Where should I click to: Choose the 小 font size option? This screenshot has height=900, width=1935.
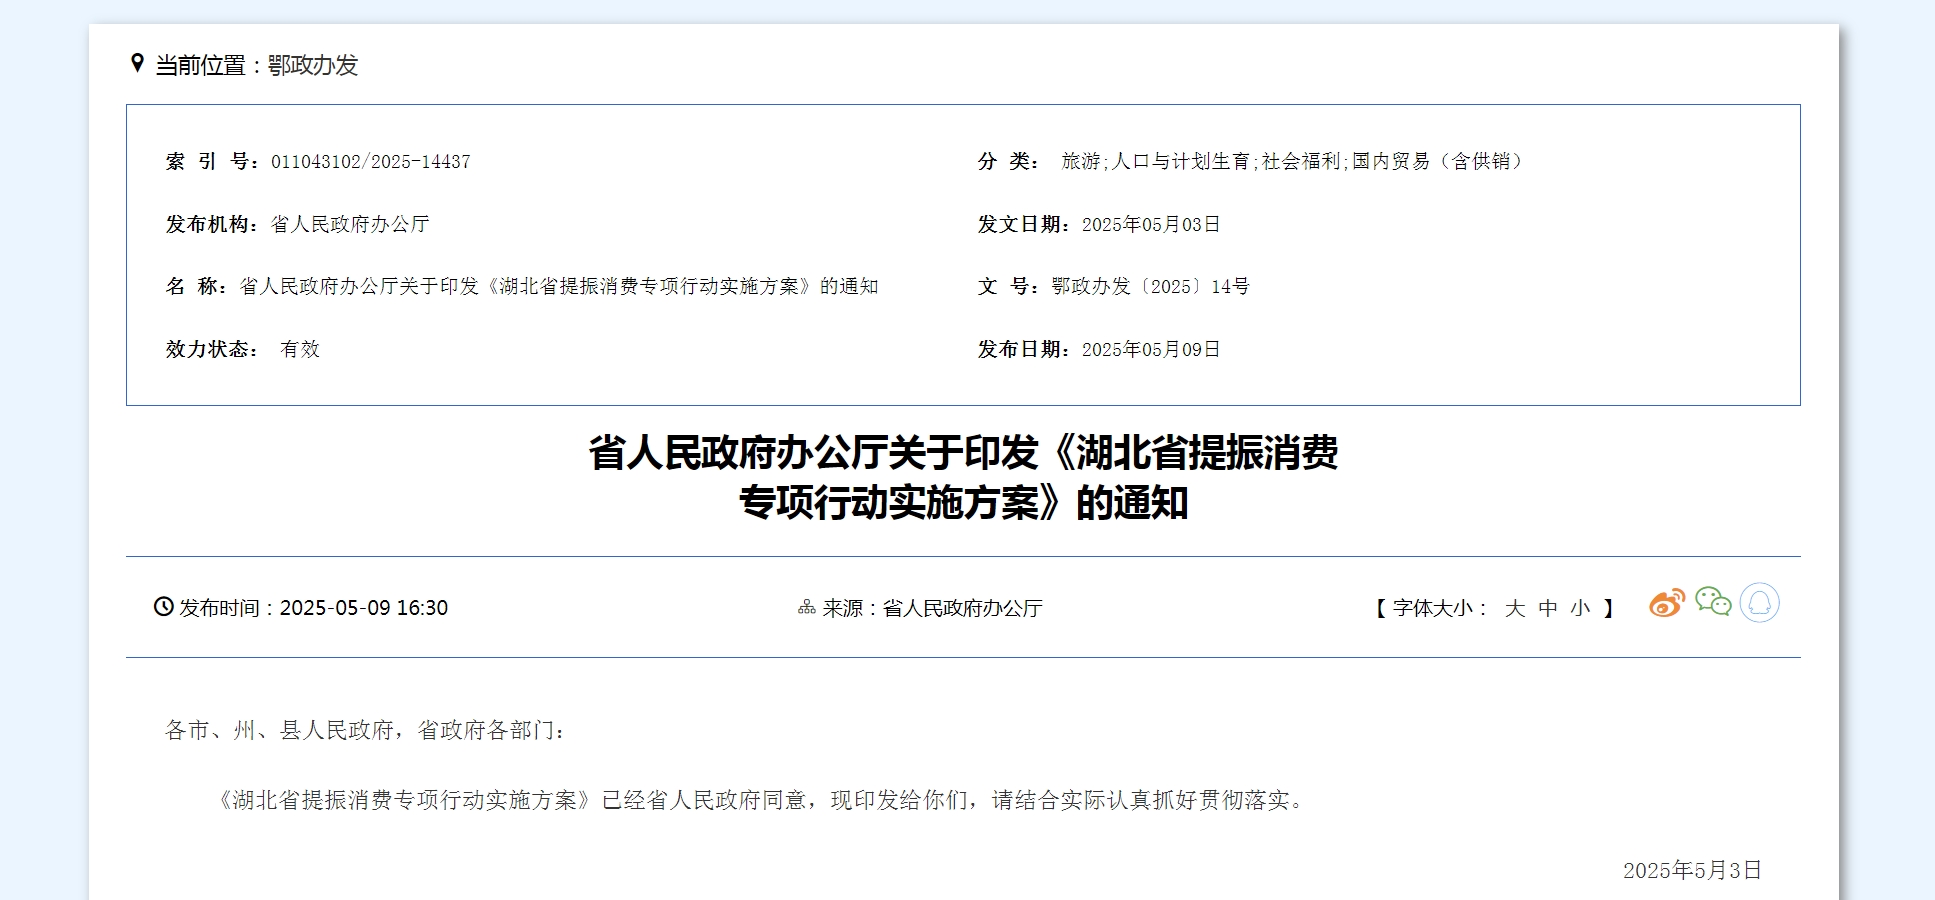[1580, 609]
